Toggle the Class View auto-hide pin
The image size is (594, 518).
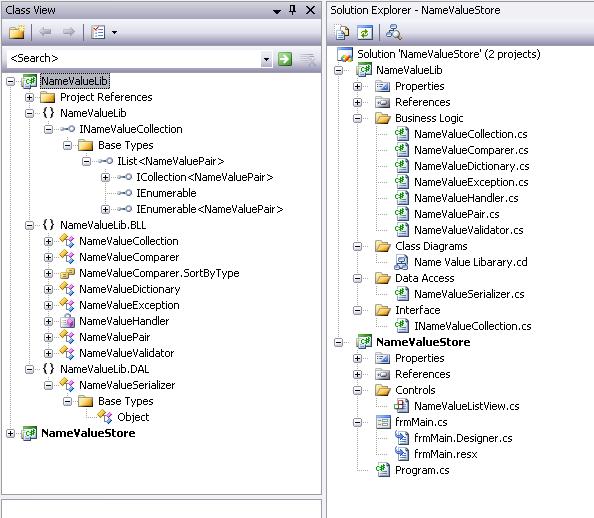click(292, 10)
